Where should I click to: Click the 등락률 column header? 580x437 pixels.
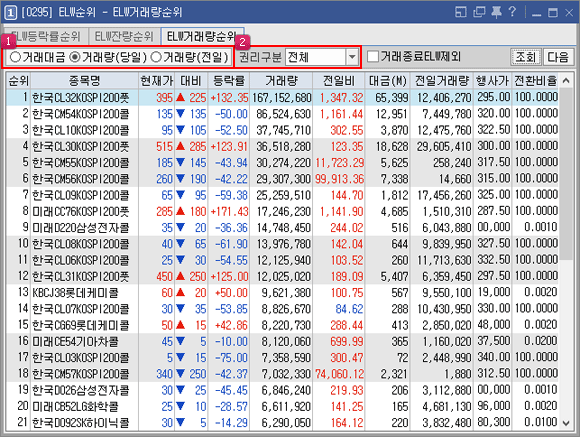click(x=229, y=81)
